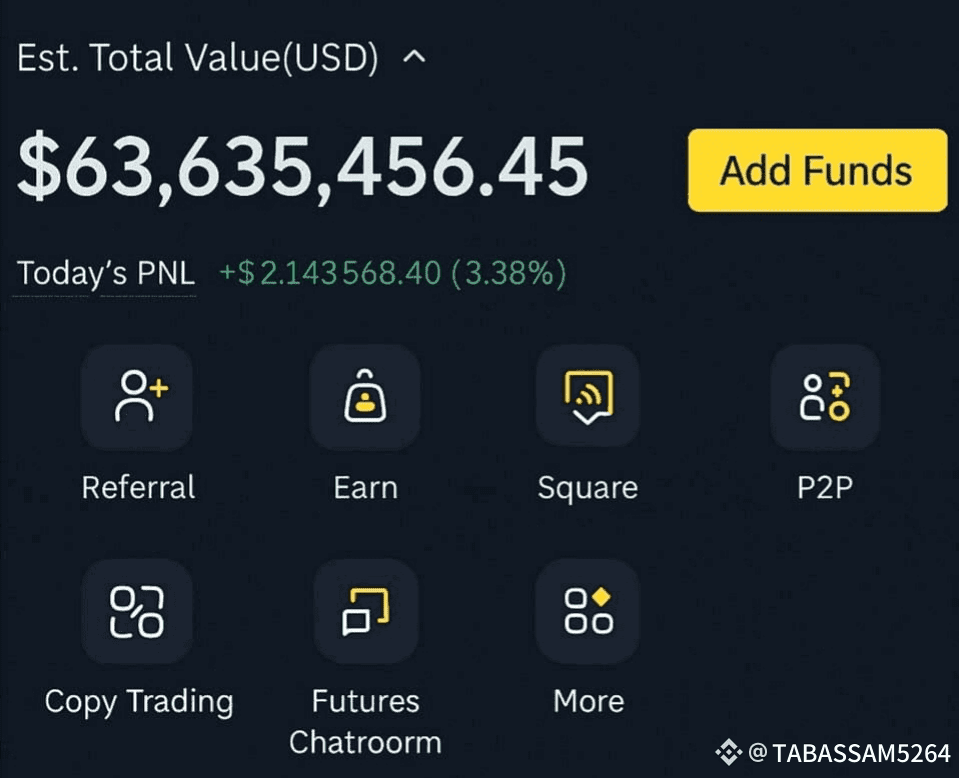
Task: Click the Binance logo watermark
Action: pyautogui.click(x=728, y=752)
